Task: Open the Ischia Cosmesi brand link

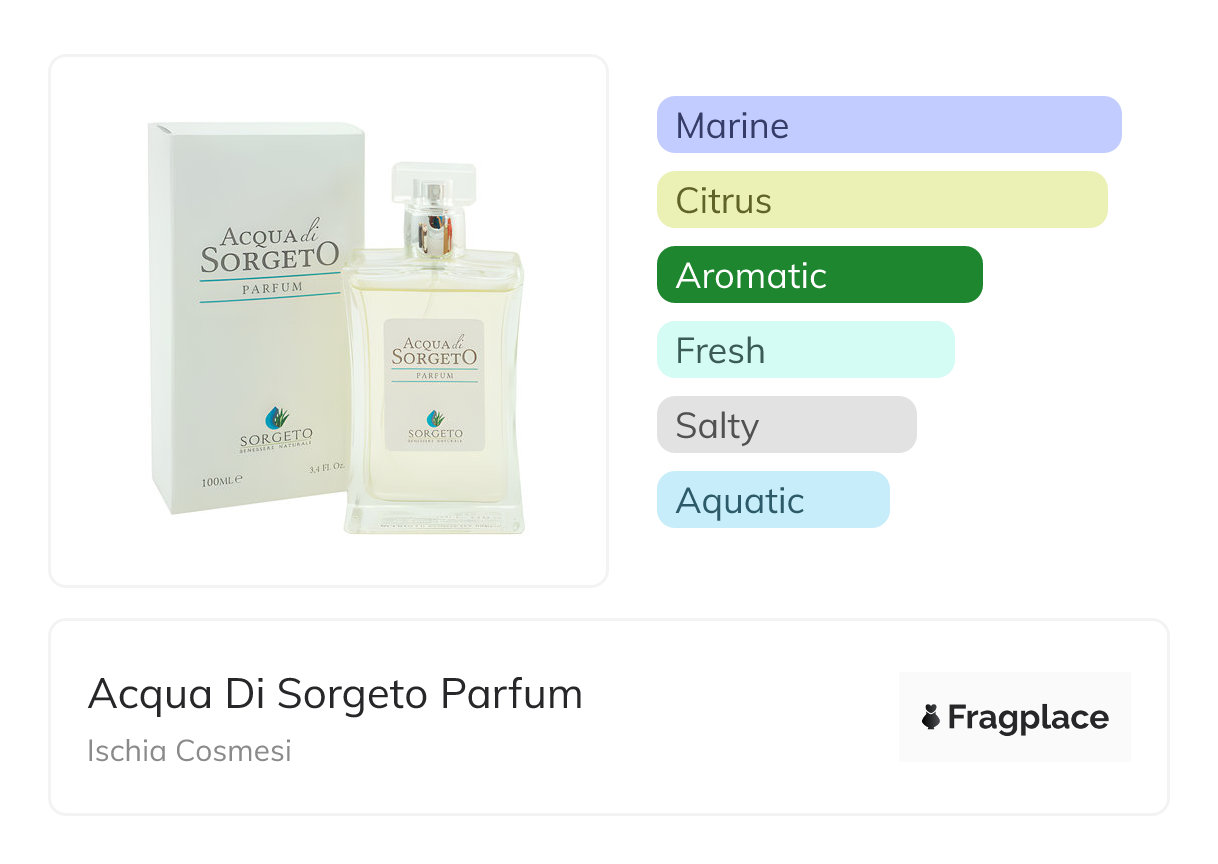Action: [189, 750]
